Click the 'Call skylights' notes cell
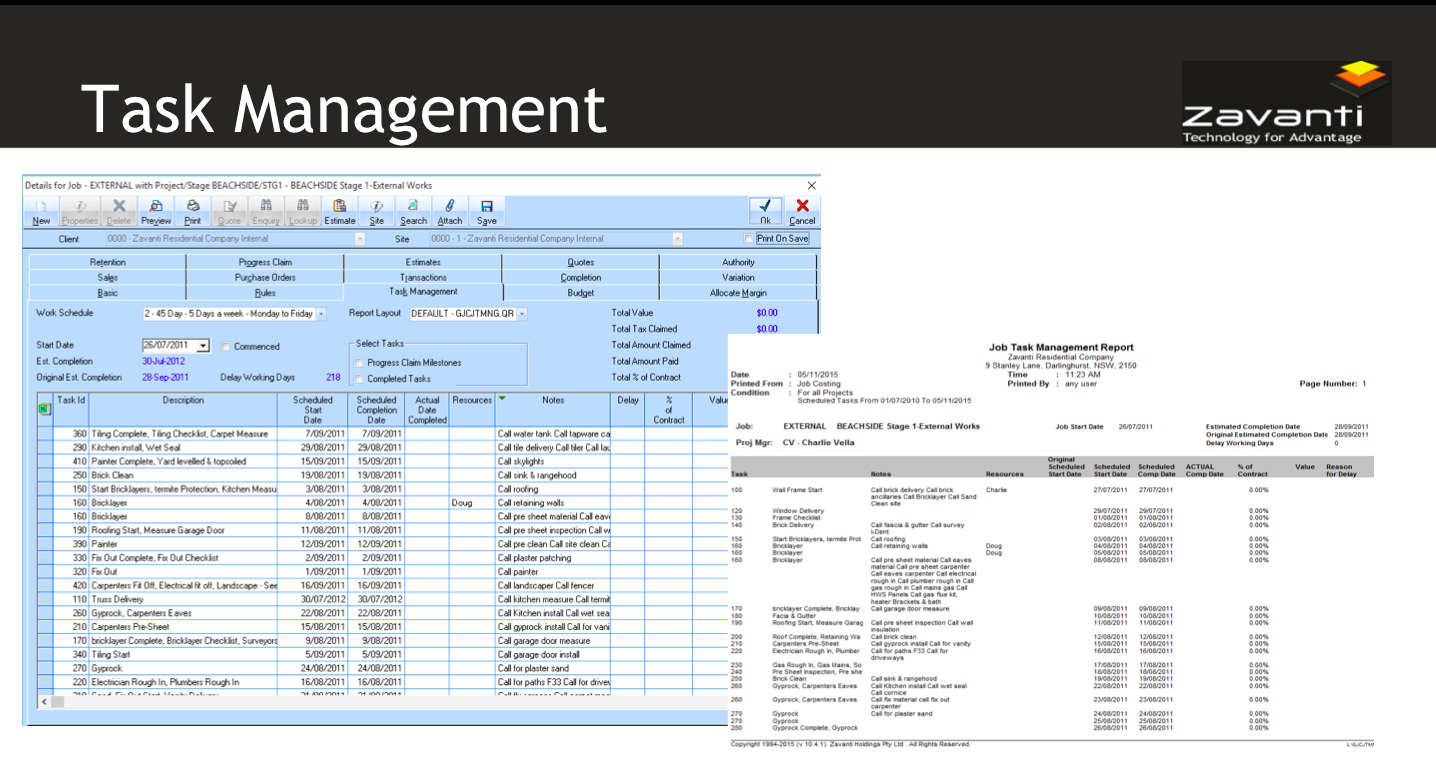 click(x=553, y=462)
